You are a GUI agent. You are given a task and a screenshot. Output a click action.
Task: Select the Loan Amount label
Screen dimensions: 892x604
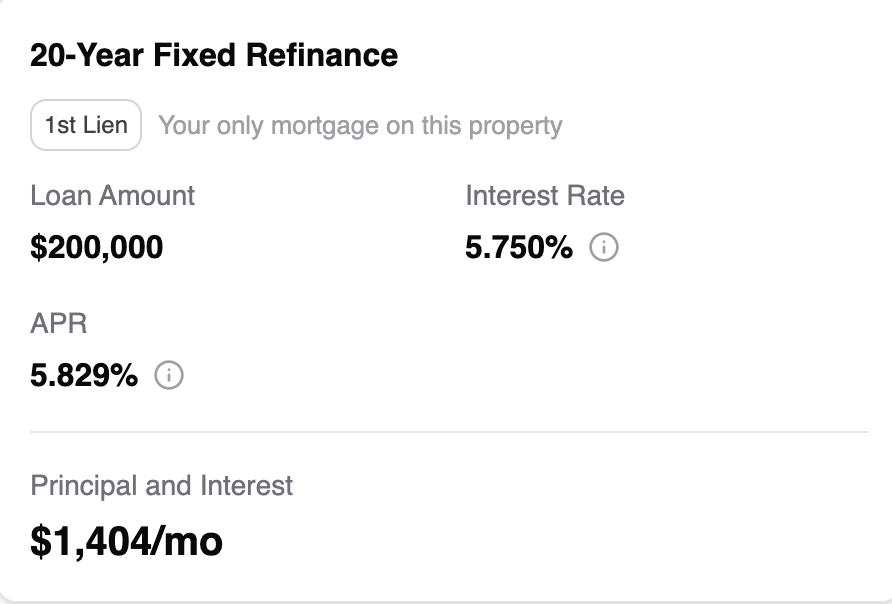[x=112, y=196]
